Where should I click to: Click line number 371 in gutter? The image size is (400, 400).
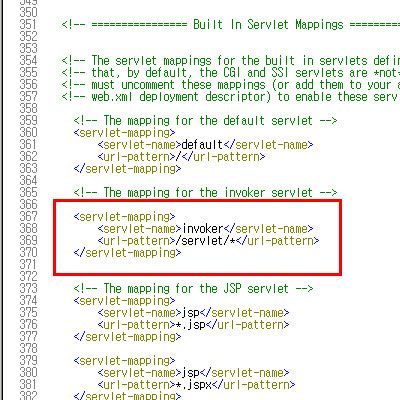click(28, 265)
